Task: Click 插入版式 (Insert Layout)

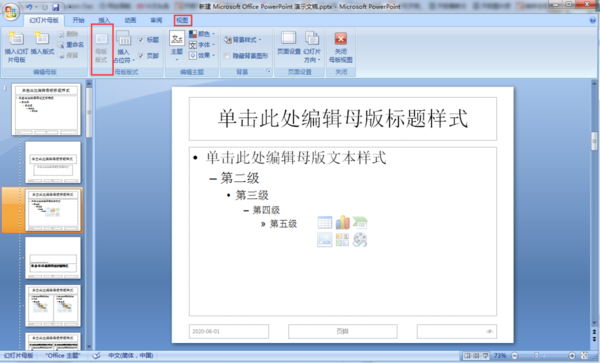Action: tap(42, 43)
